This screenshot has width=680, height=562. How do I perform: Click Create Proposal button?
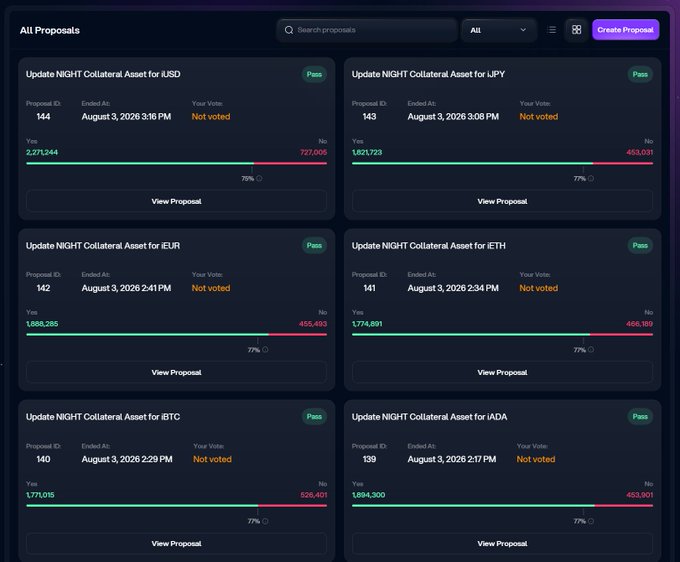625,30
